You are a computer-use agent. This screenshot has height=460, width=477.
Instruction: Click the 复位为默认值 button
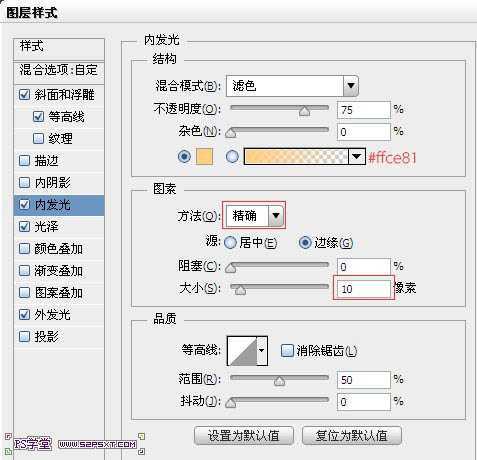click(352, 436)
